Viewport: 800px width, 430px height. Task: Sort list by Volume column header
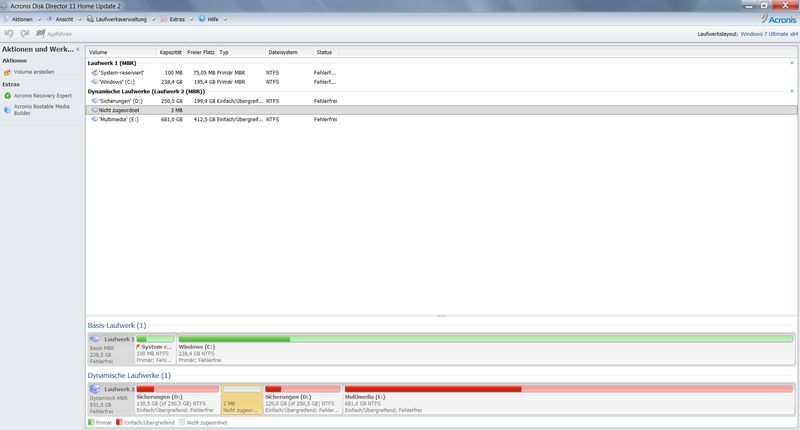pyautogui.click(x=121, y=52)
